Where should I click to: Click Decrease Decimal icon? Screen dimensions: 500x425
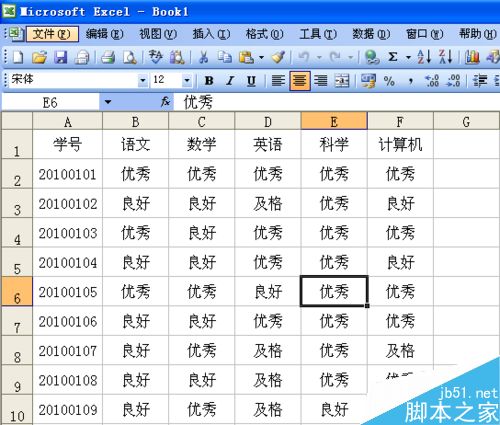point(454,80)
